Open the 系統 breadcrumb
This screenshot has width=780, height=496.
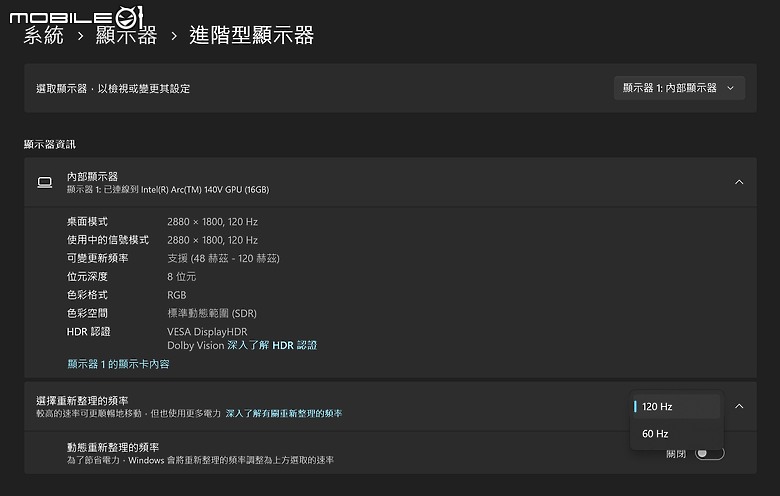(43, 35)
